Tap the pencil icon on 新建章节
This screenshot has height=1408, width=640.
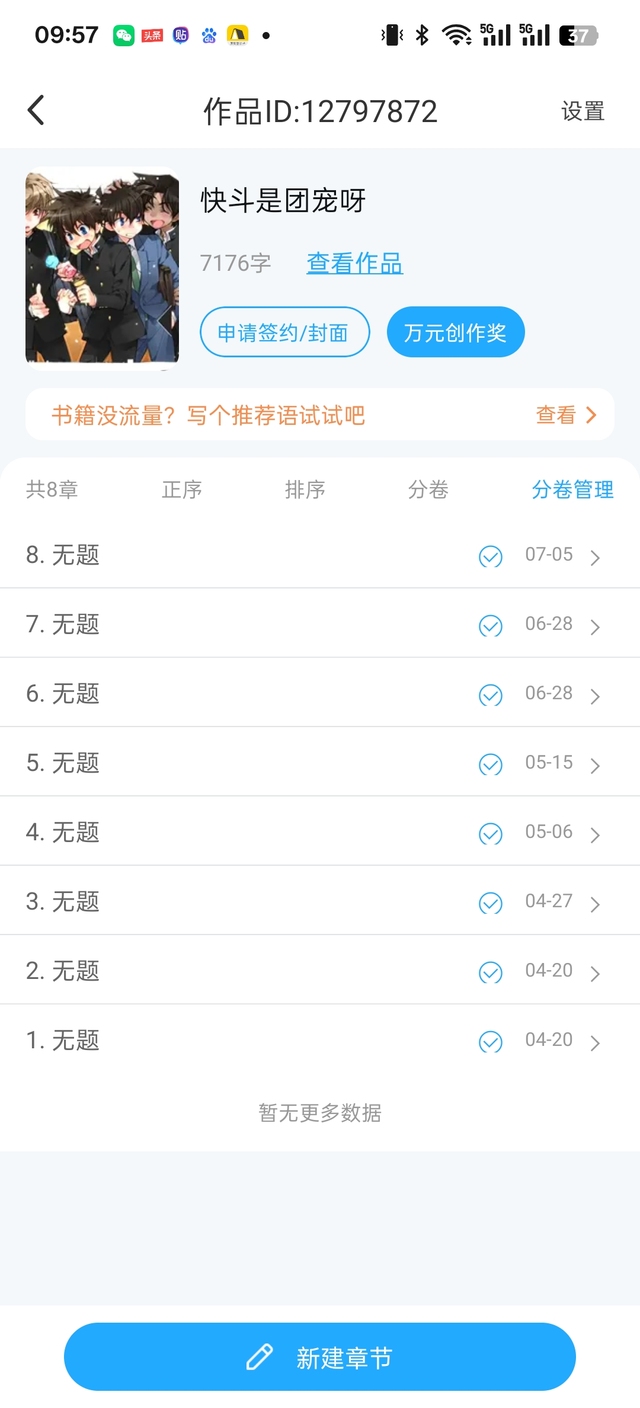[259, 1357]
